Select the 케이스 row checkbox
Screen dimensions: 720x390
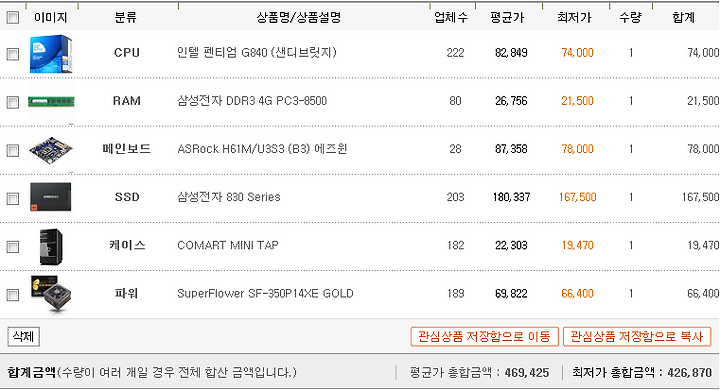[x=13, y=247]
